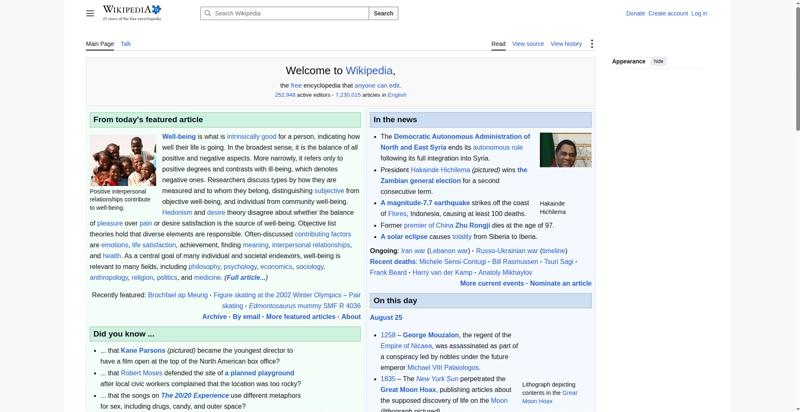Open the totality link
The width and height of the screenshot is (800, 412).
point(462,237)
